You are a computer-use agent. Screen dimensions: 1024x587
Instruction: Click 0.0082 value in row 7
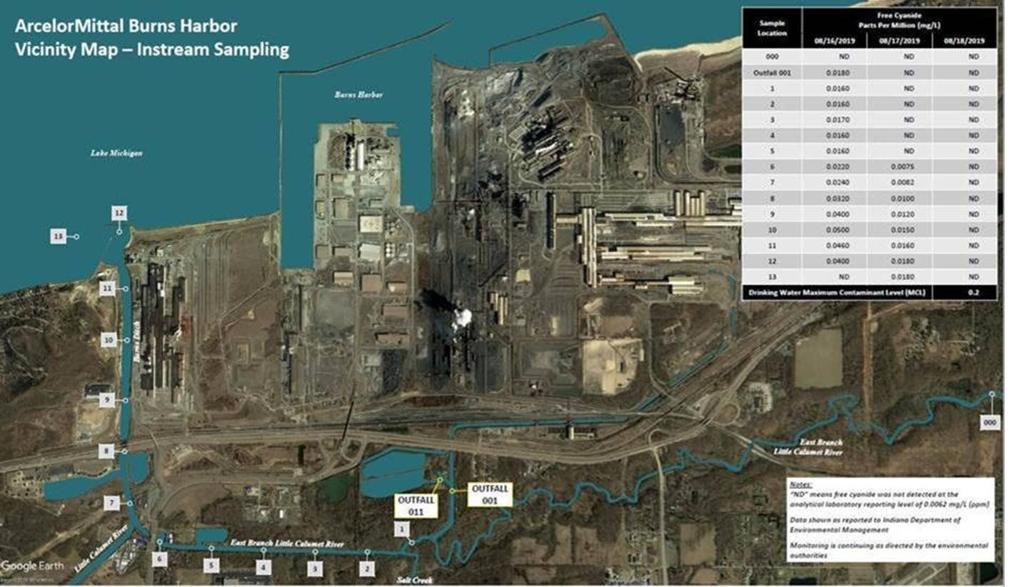tap(903, 183)
